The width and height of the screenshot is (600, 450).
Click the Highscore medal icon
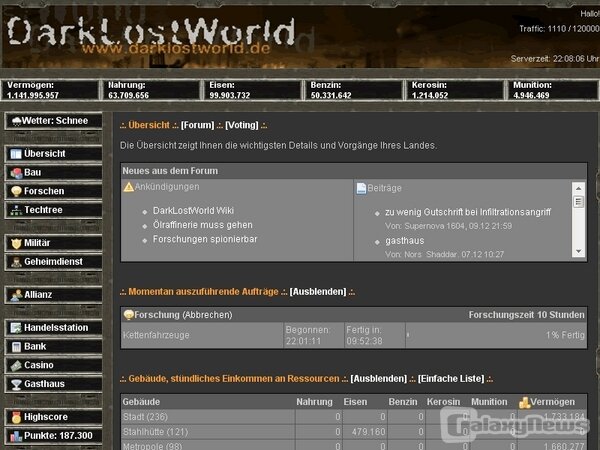16,417
